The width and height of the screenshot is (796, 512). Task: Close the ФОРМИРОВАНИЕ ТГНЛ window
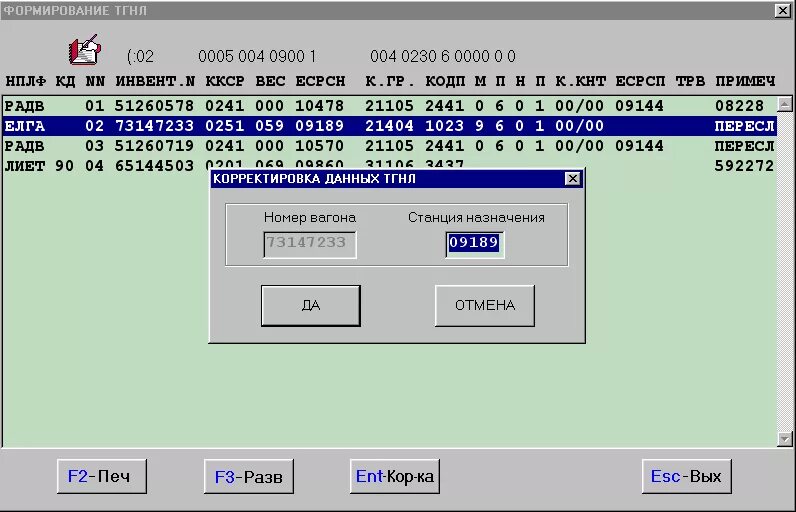pos(782,10)
